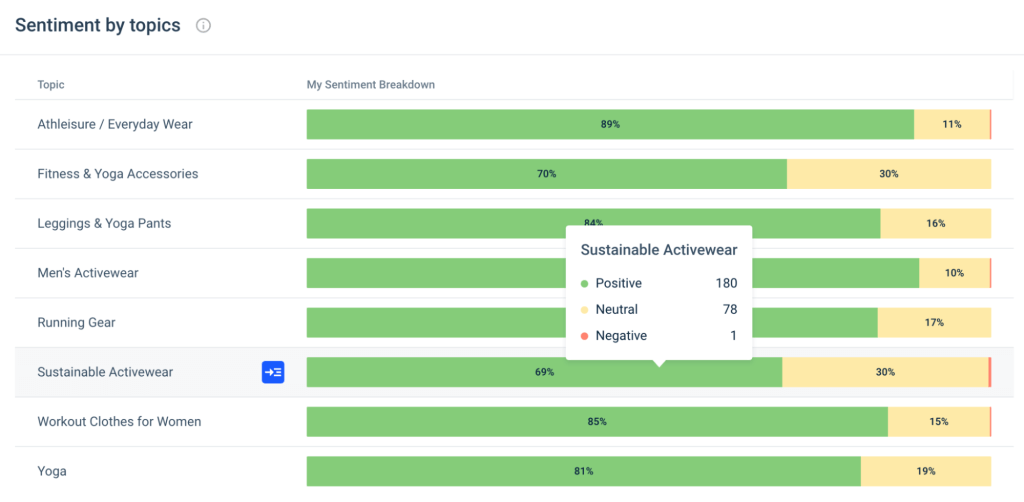Open Workout Clothes for Women topic

119,421
